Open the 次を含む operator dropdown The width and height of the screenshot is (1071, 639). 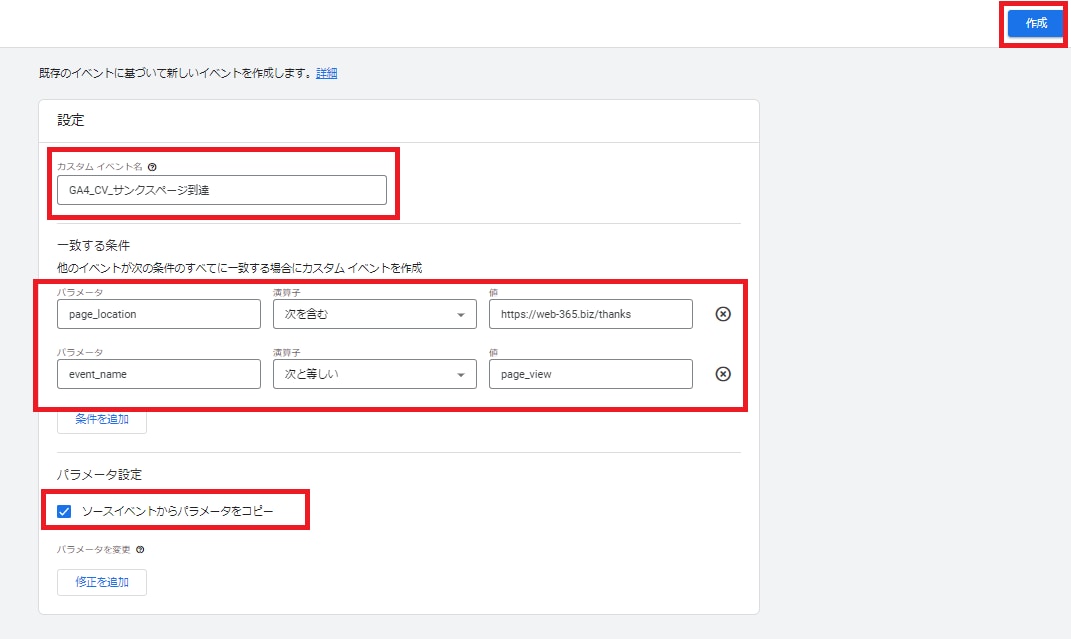[374, 314]
